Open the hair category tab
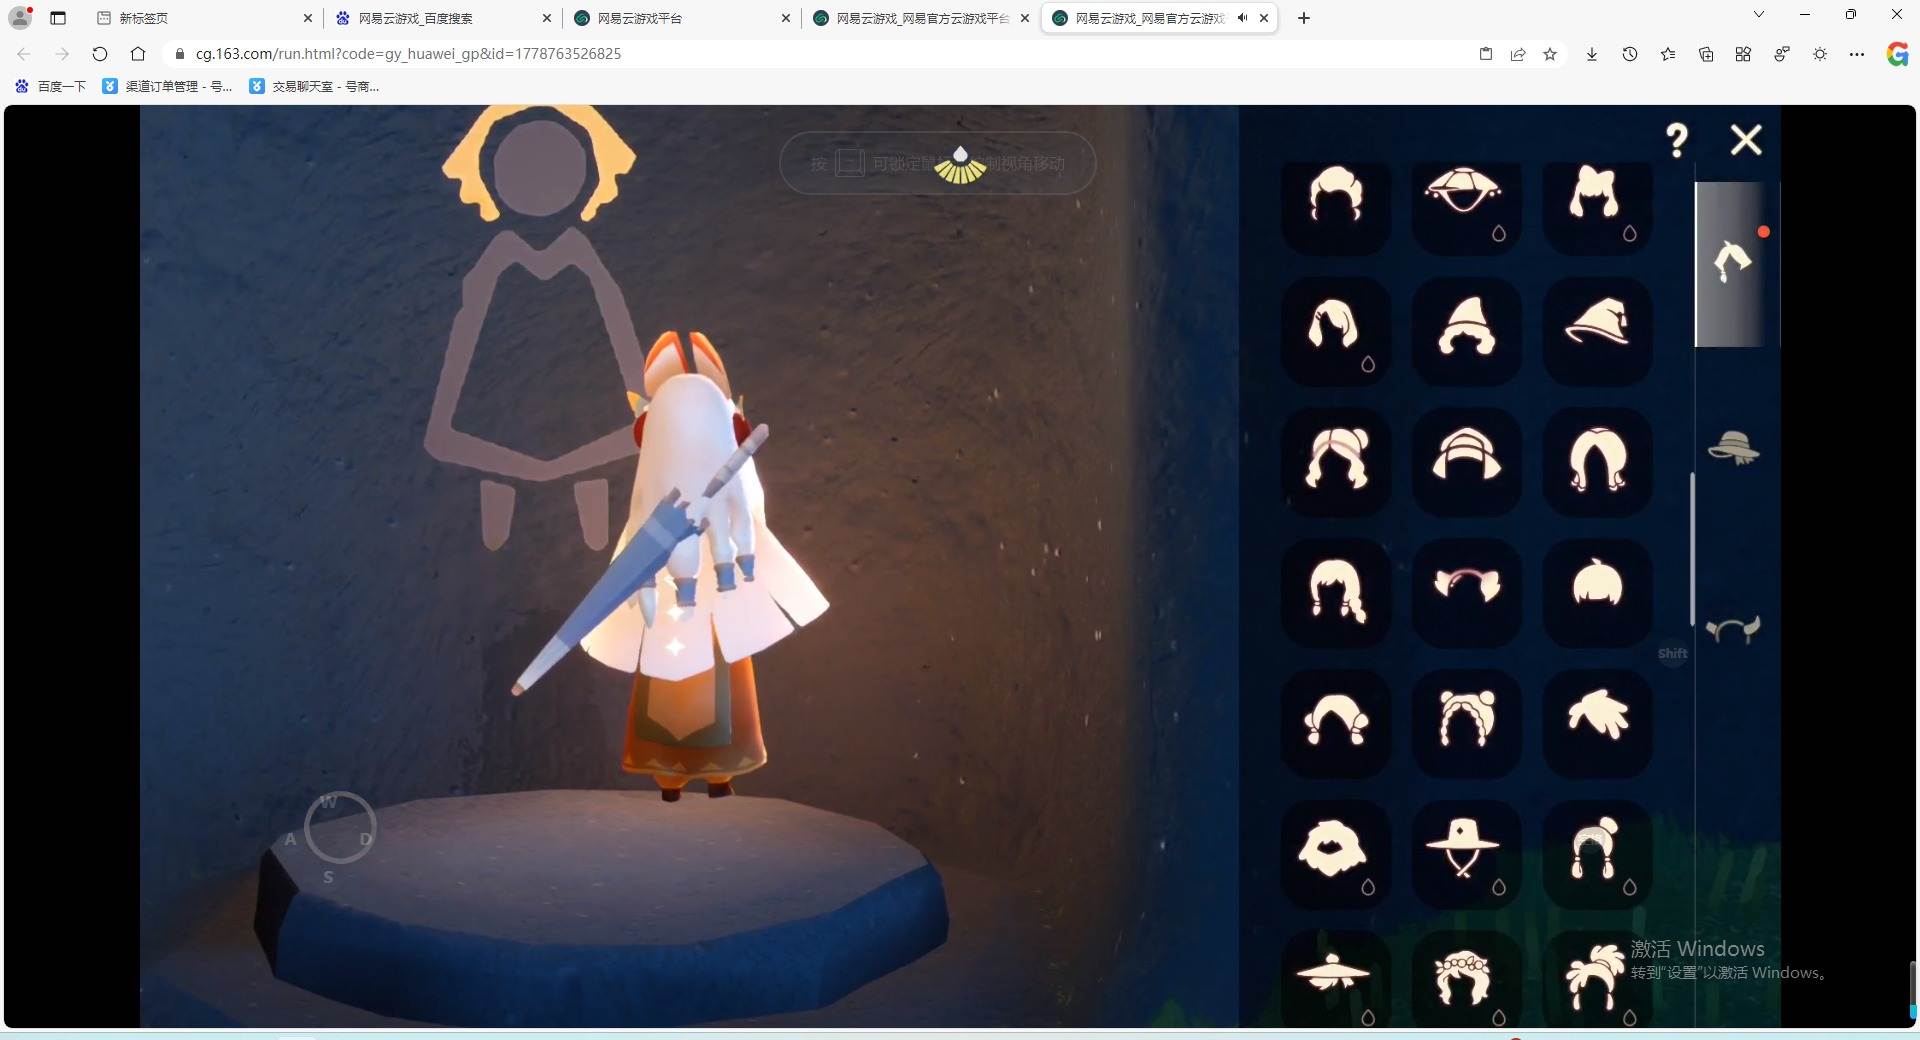Image resolution: width=1920 pixels, height=1040 pixels. (1734, 264)
